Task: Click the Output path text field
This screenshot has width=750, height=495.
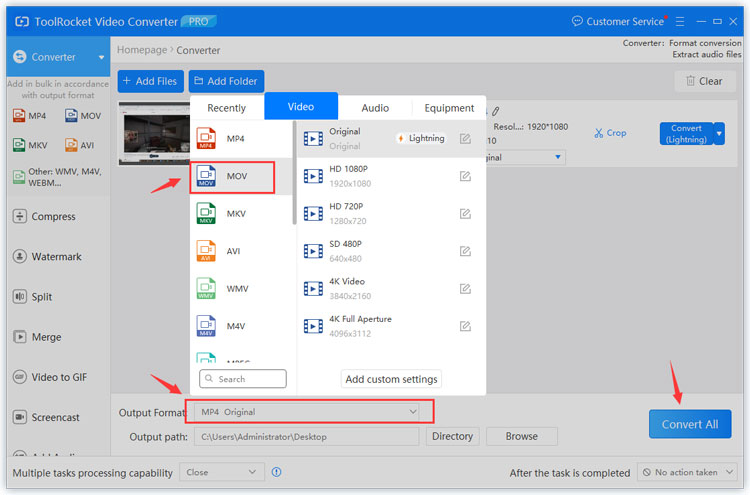Action: pyautogui.click(x=307, y=436)
